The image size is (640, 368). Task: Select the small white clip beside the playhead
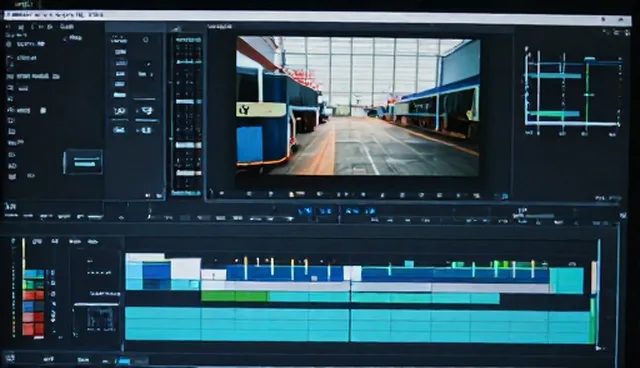click(353, 273)
